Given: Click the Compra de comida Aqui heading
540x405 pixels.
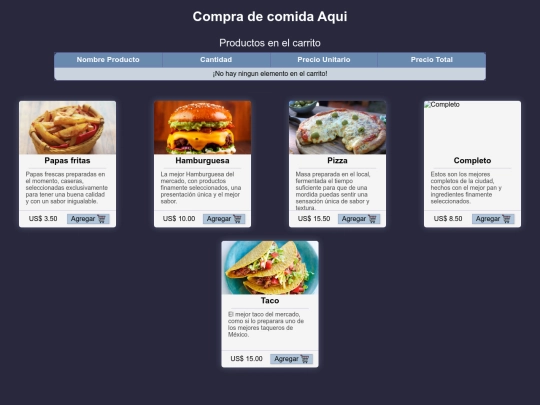Looking at the screenshot, I should pos(270,17).
